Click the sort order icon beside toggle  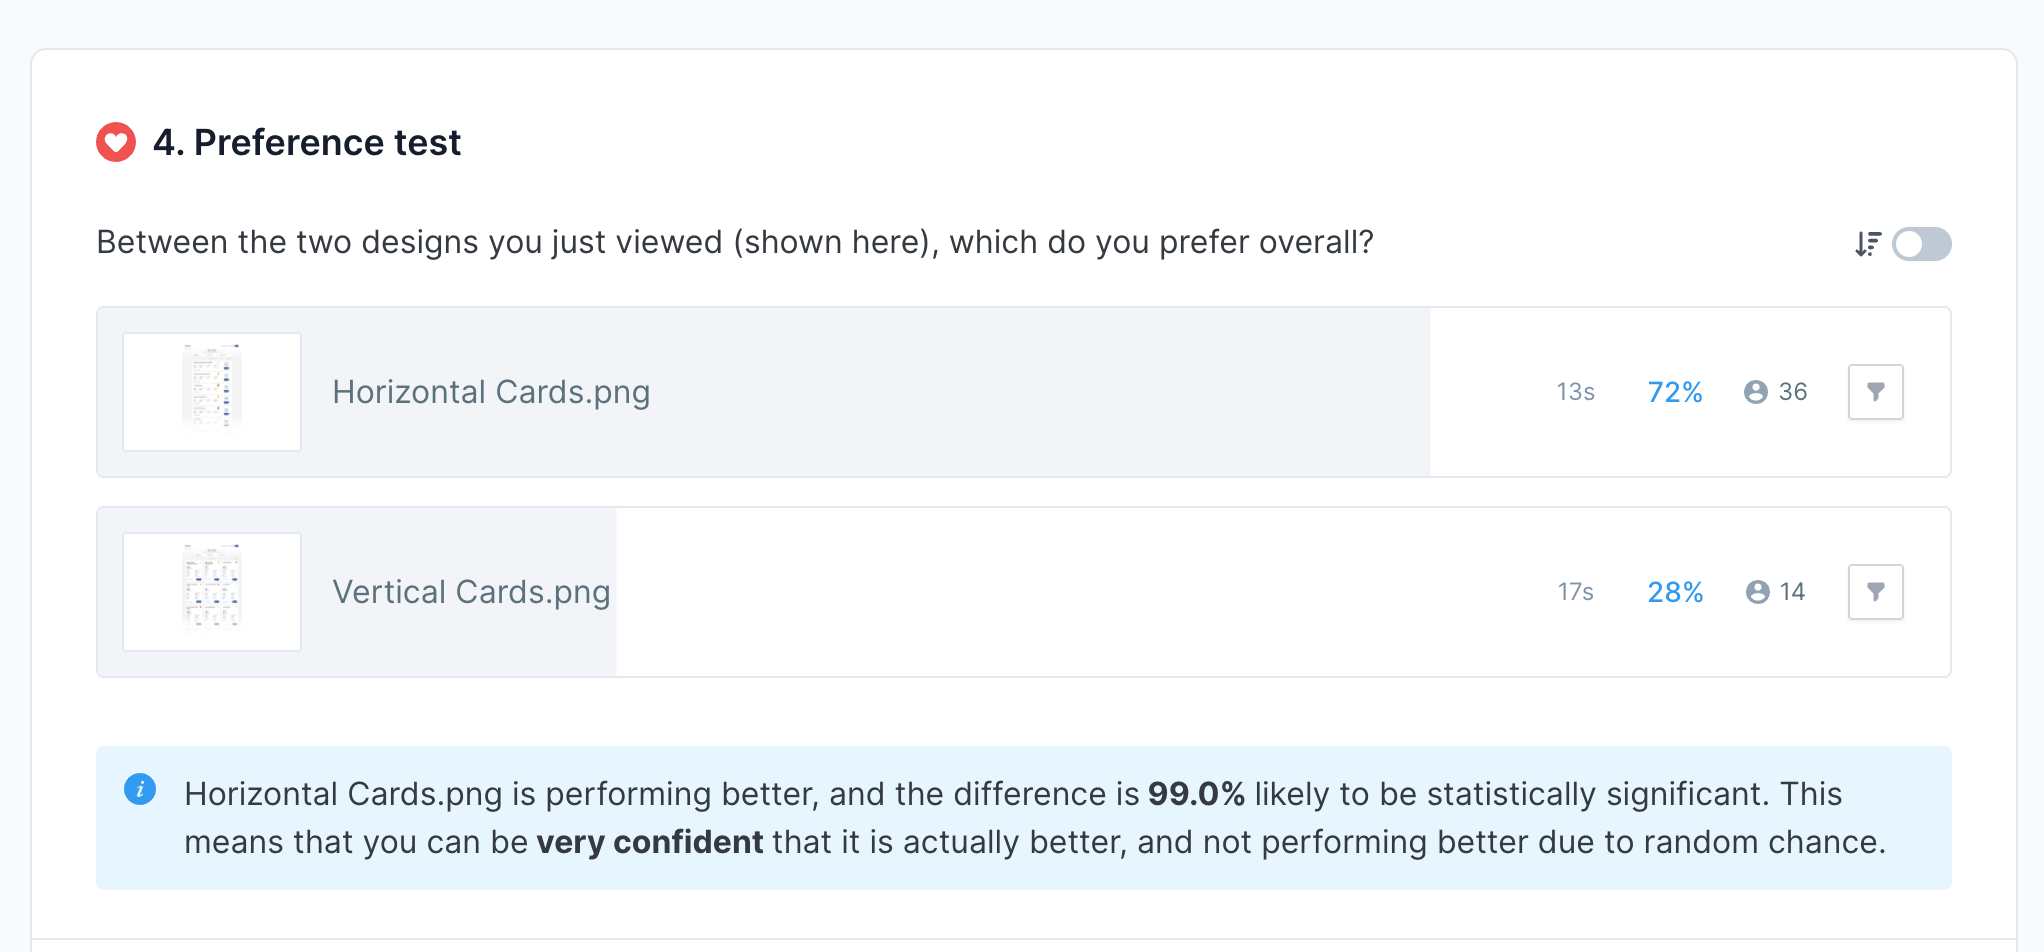(1867, 244)
